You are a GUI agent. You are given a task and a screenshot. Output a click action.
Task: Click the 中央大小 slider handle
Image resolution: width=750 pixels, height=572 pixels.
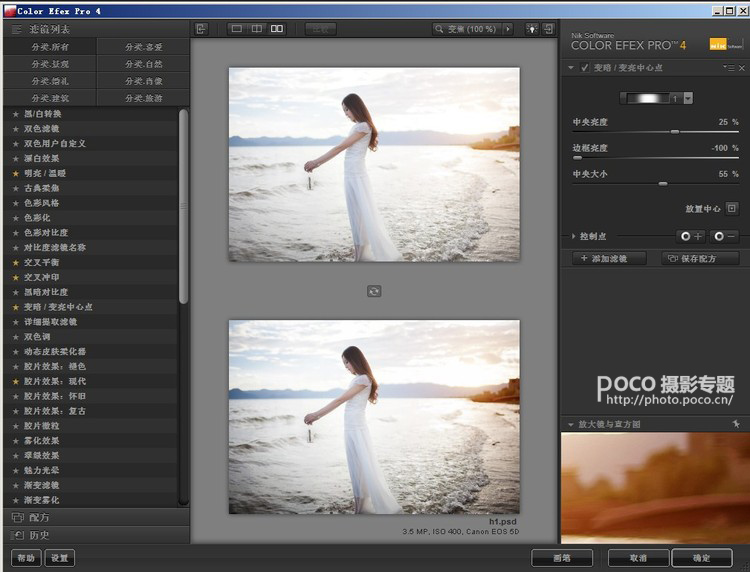point(663,183)
